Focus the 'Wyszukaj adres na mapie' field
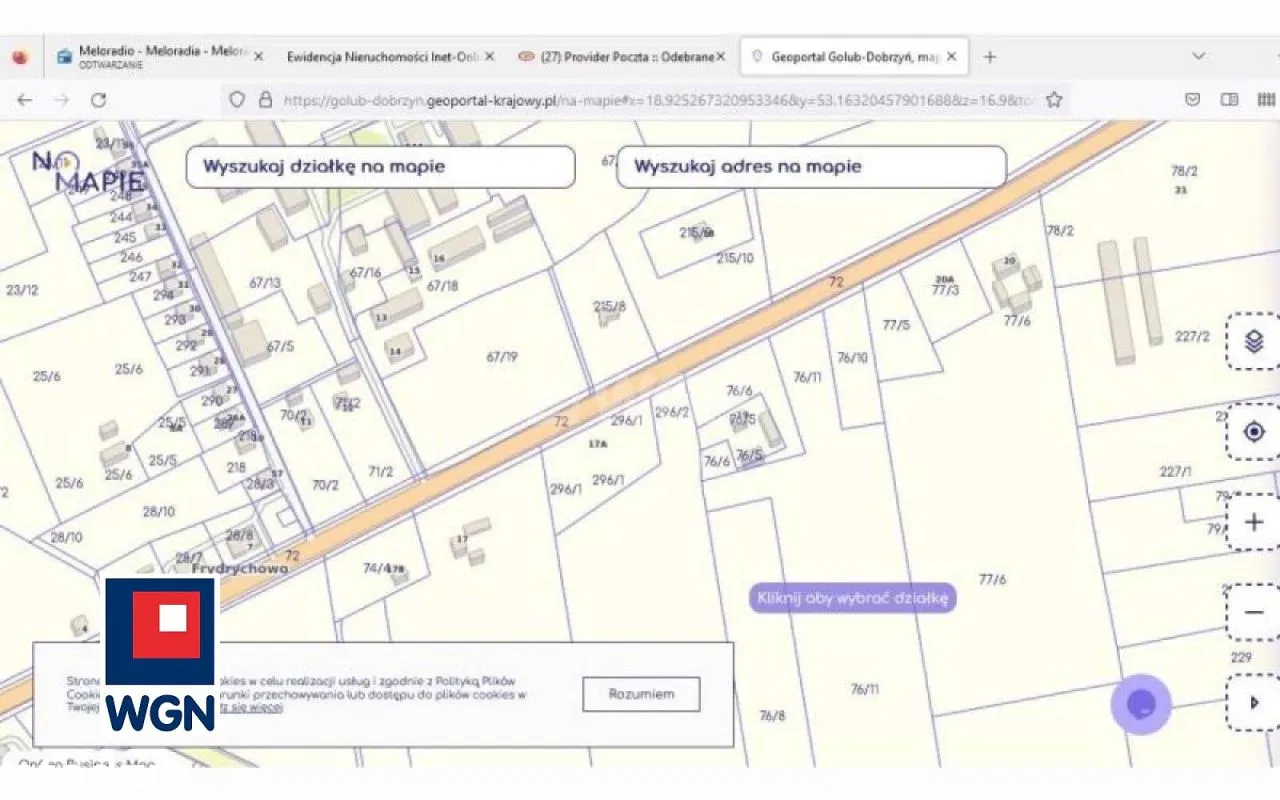 tap(811, 167)
